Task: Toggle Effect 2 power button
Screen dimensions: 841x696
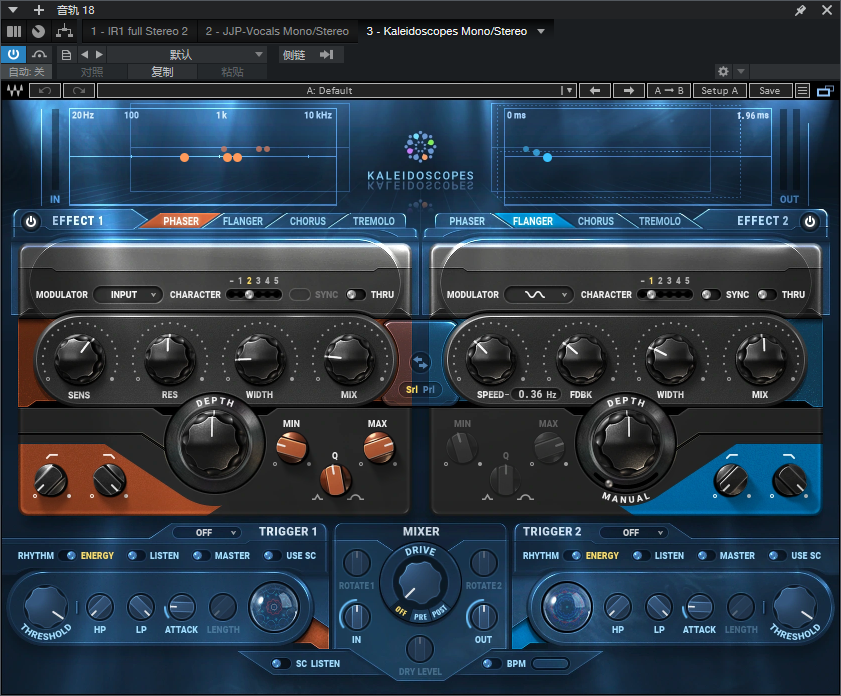Action: click(x=810, y=221)
